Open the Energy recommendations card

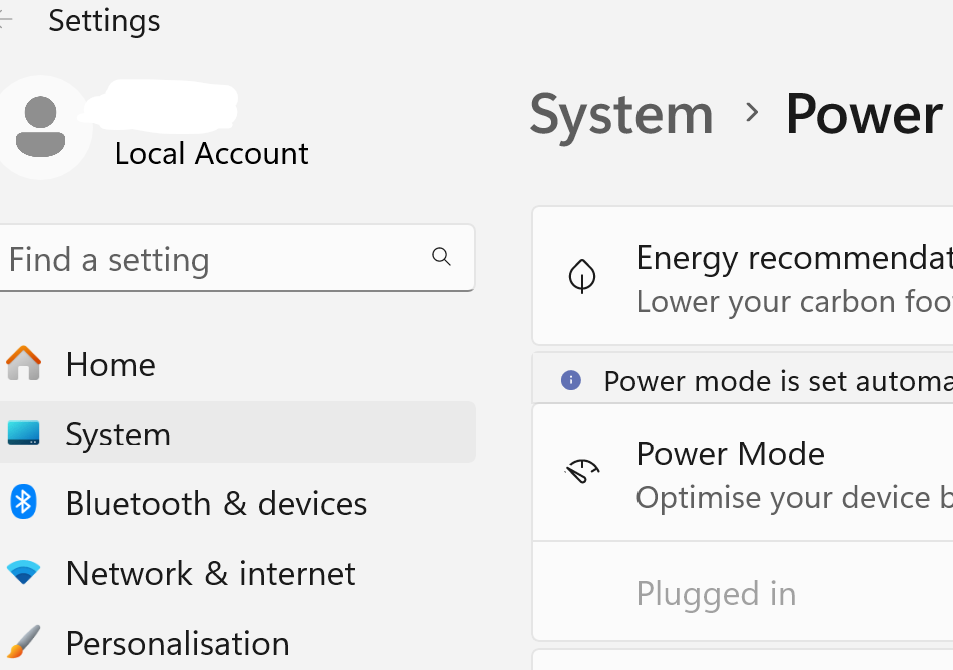(x=790, y=277)
